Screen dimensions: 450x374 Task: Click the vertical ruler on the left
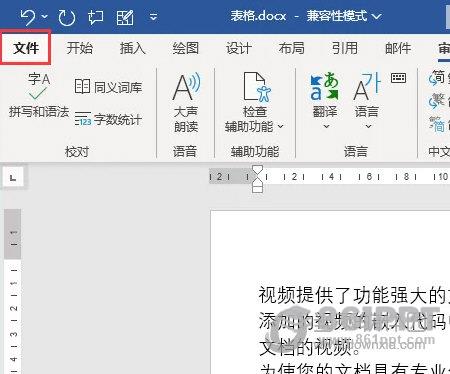pos(13,292)
